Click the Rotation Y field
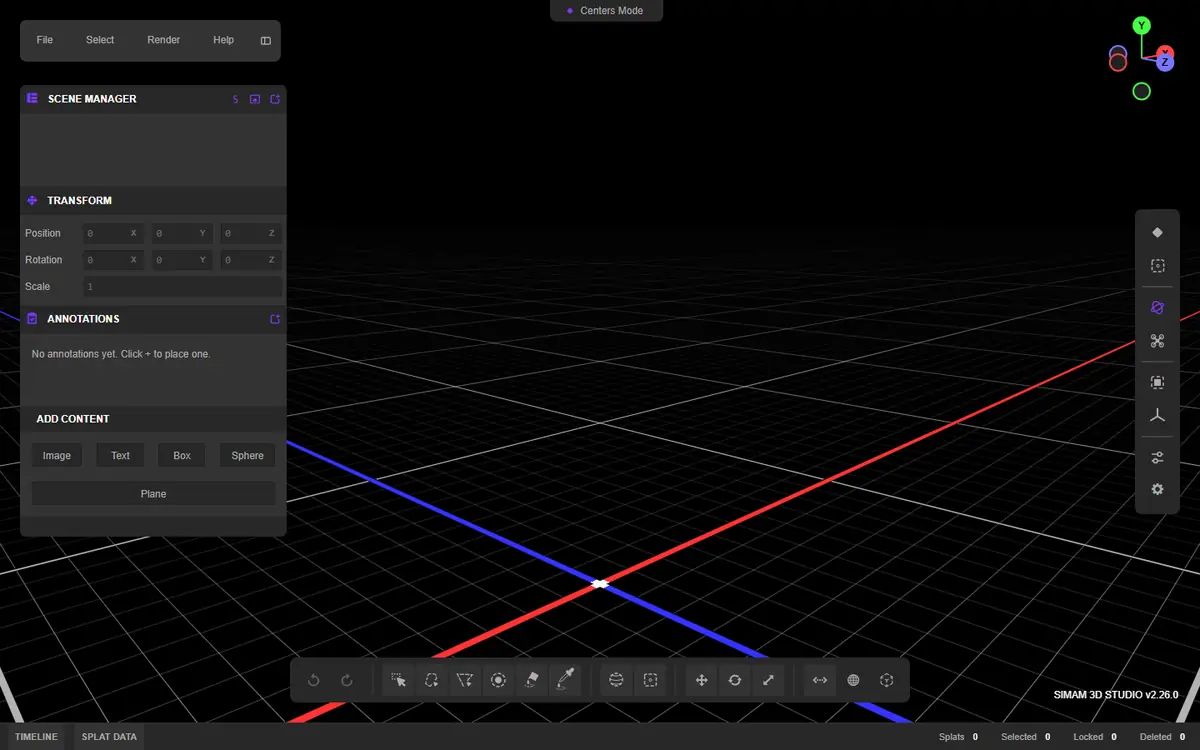 [183, 260]
